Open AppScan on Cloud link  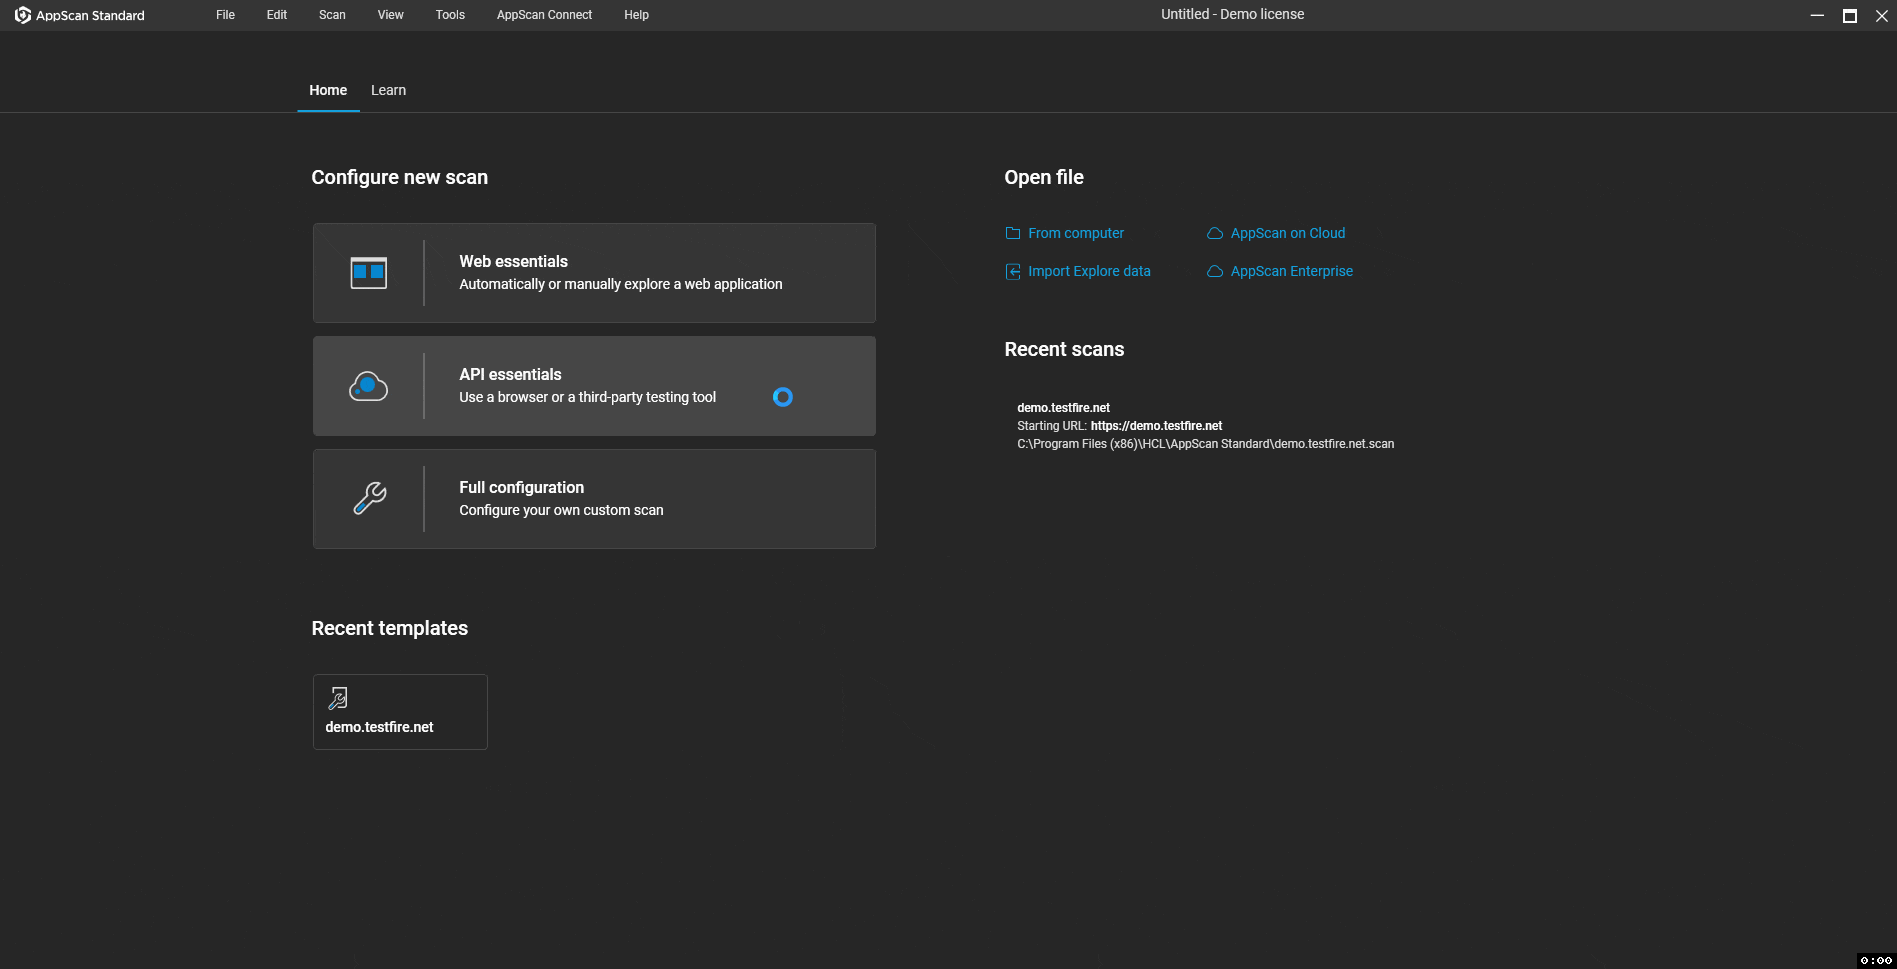tap(1288, 233)
